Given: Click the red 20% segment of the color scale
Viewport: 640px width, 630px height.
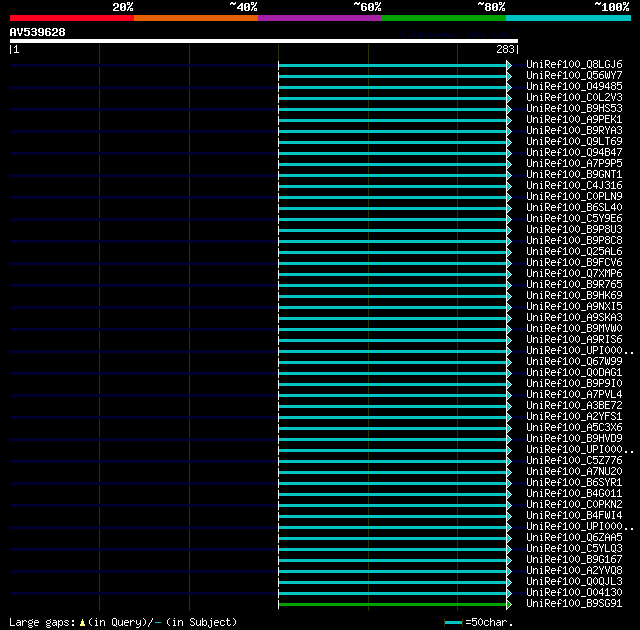Looking at the screenshot, I should (72, 18).
